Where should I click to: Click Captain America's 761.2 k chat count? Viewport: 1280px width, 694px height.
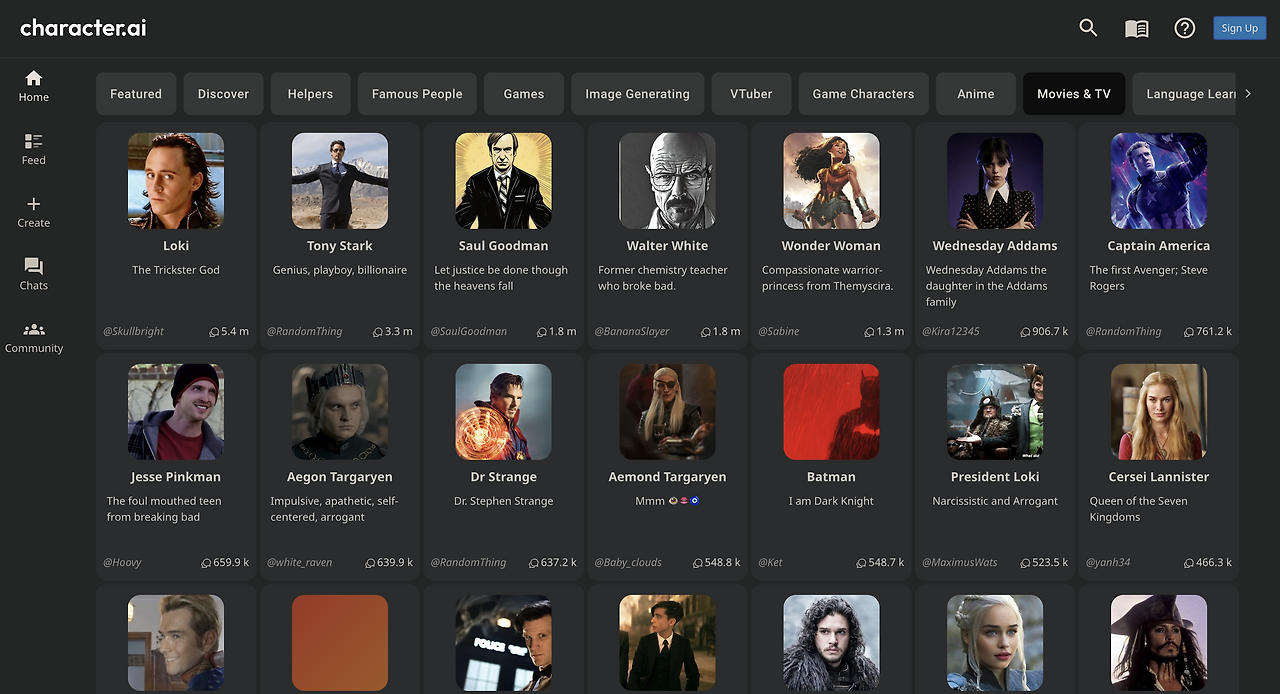click(1208, 331)
